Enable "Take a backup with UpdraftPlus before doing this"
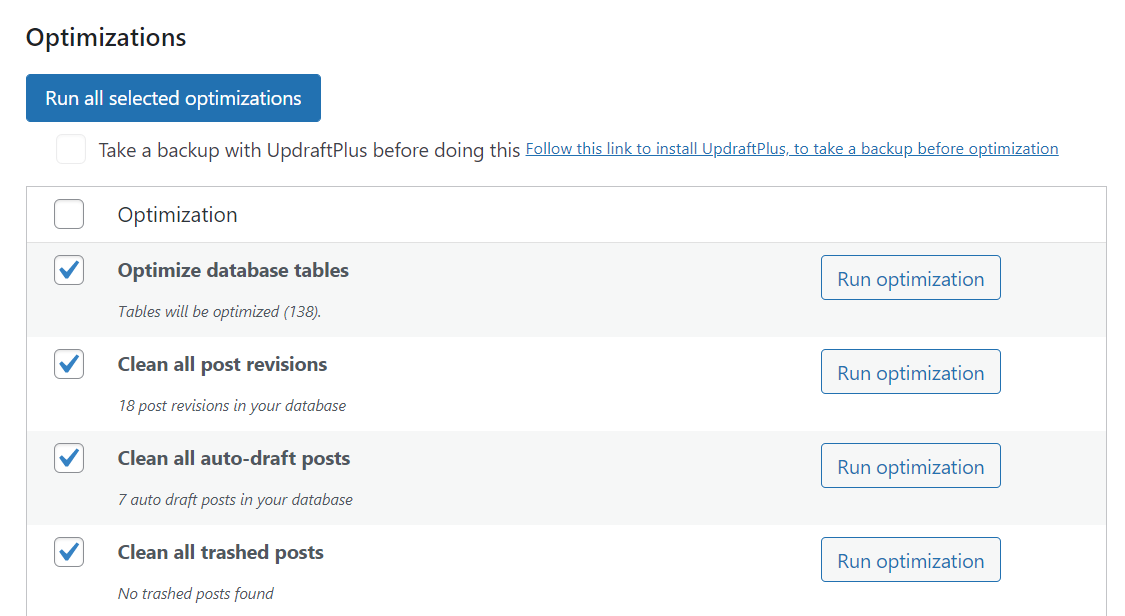Screen dimensions: 1125x616 coord(70,148)
